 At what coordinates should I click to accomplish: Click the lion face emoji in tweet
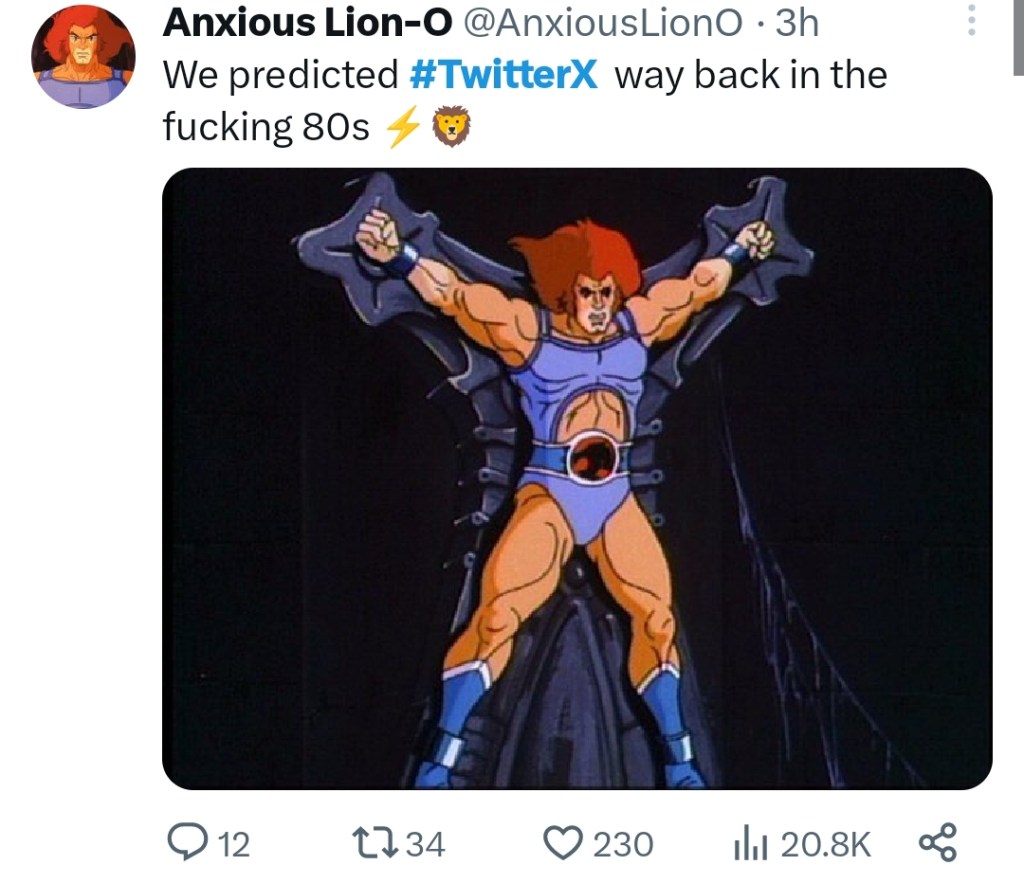[x=449, y=128]
